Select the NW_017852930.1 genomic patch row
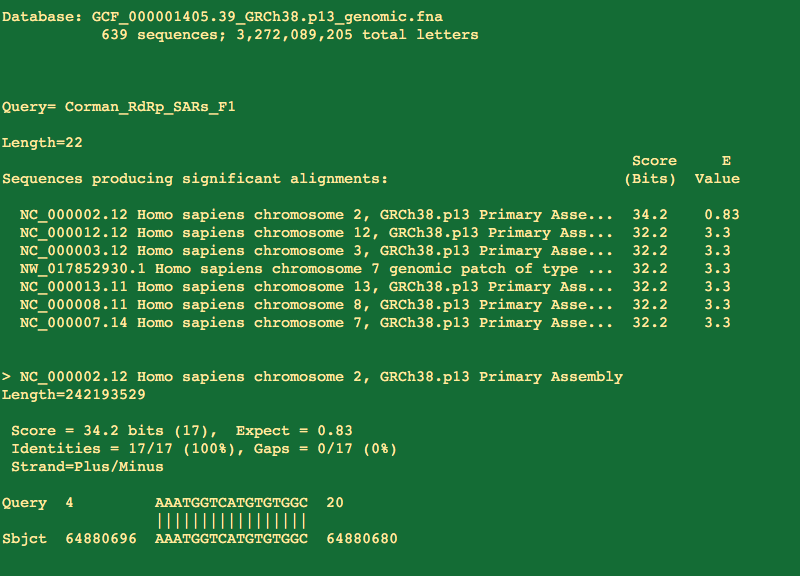Screen dimensions: 800x576 pos(375,268)
